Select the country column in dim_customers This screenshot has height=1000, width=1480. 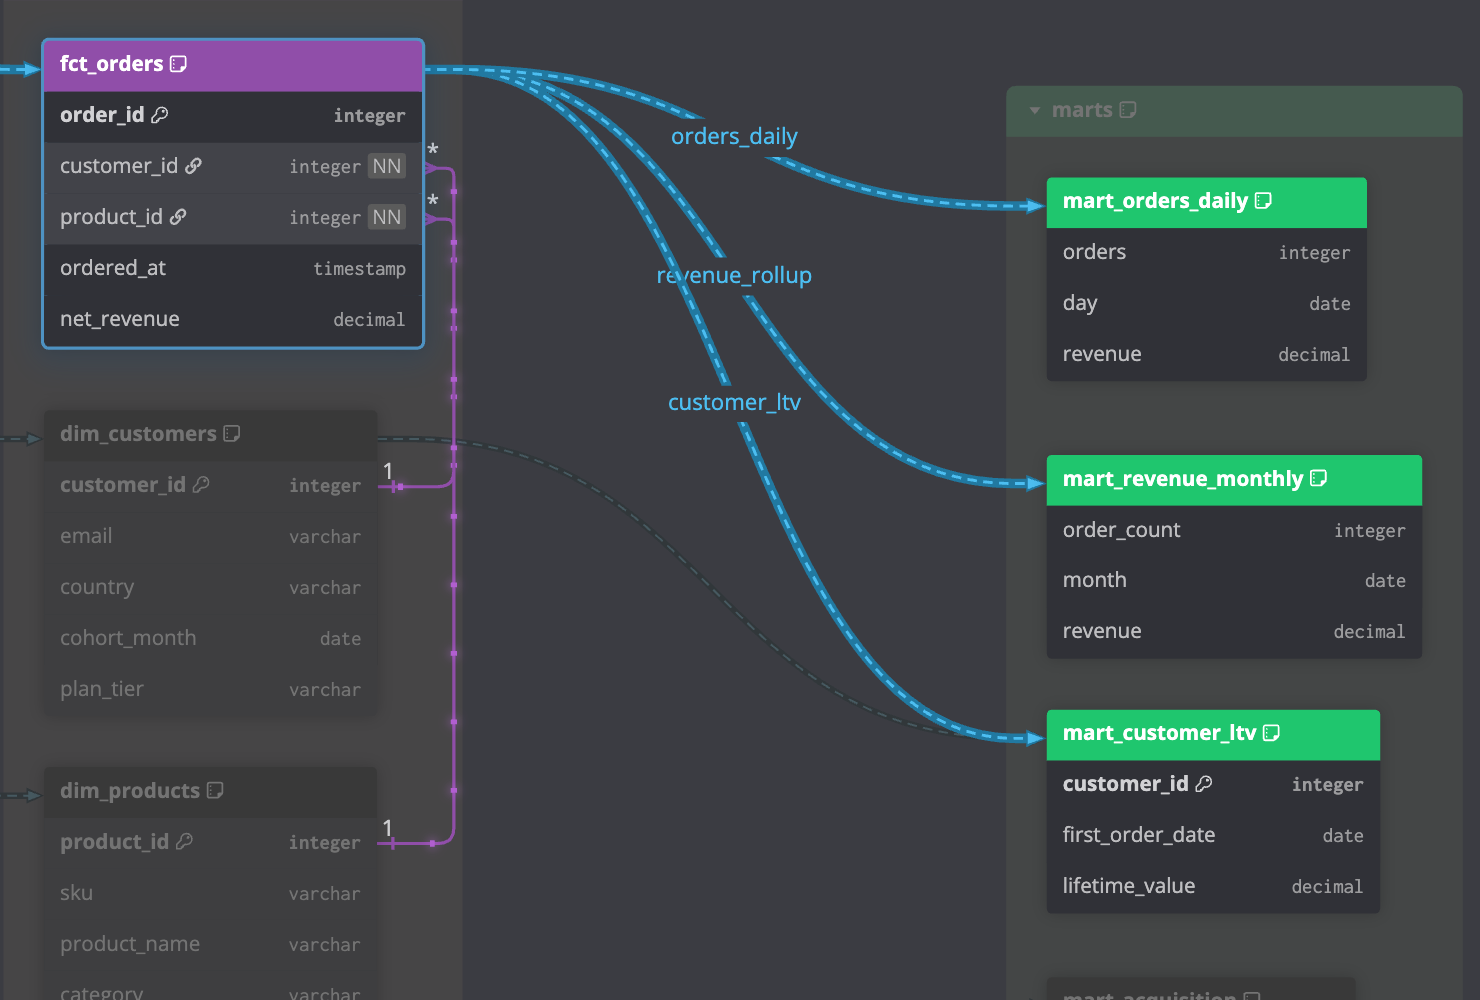211,588
